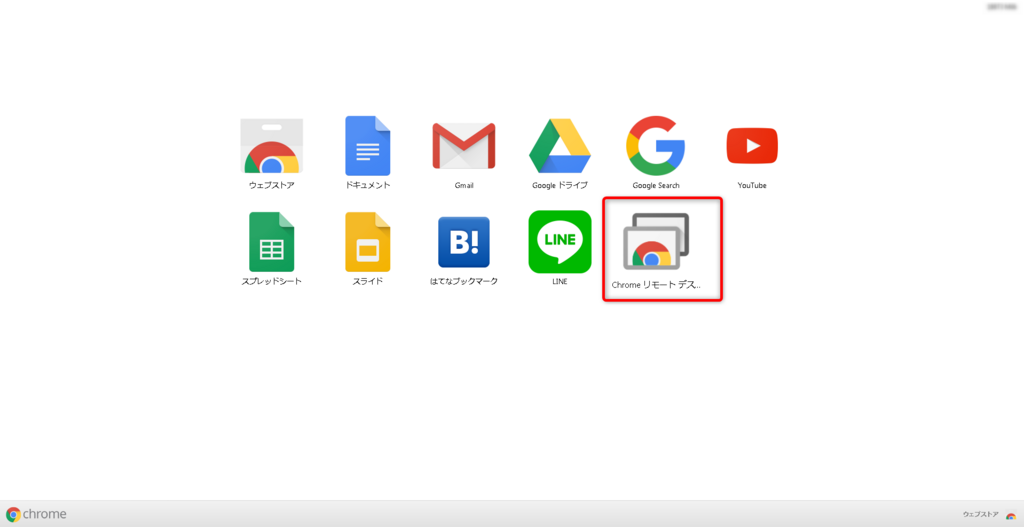Launch Chrome リモート デスクトップ app
Viewport: 1024px width, 527px height.
656,242
